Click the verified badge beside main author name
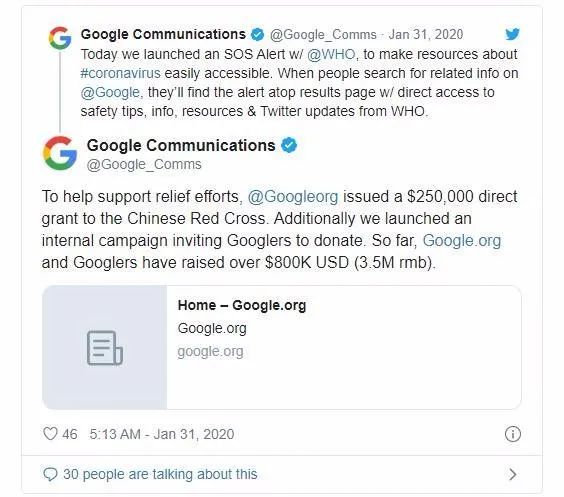The image size is (564, 497). [x=289, y=145]
